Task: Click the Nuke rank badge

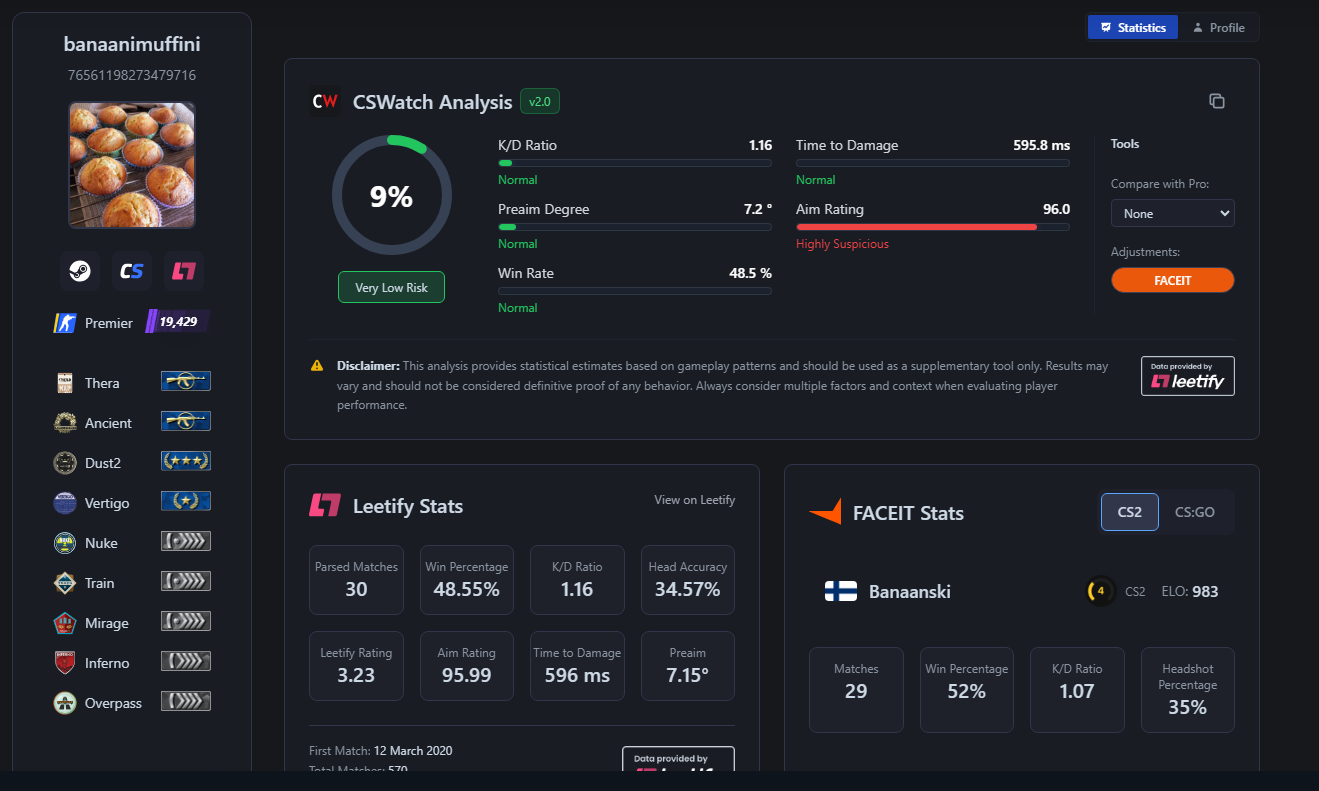Action: (x=186, y=541)
